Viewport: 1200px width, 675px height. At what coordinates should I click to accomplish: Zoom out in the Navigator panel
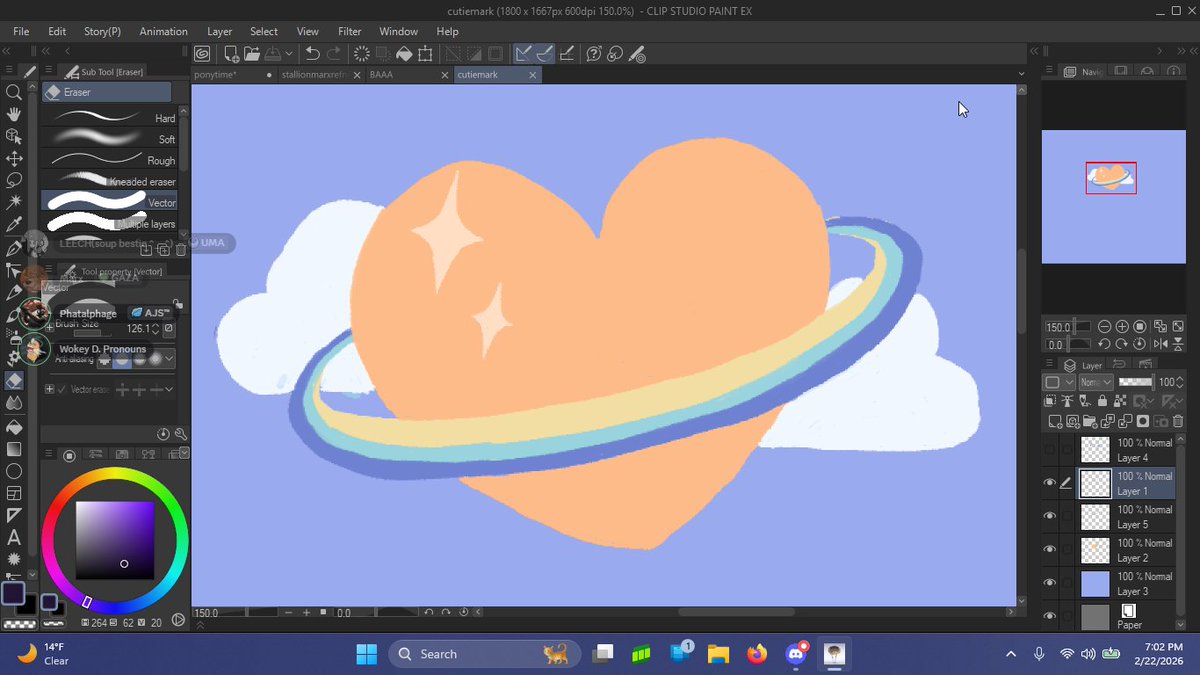click(x=1104, y=327)
